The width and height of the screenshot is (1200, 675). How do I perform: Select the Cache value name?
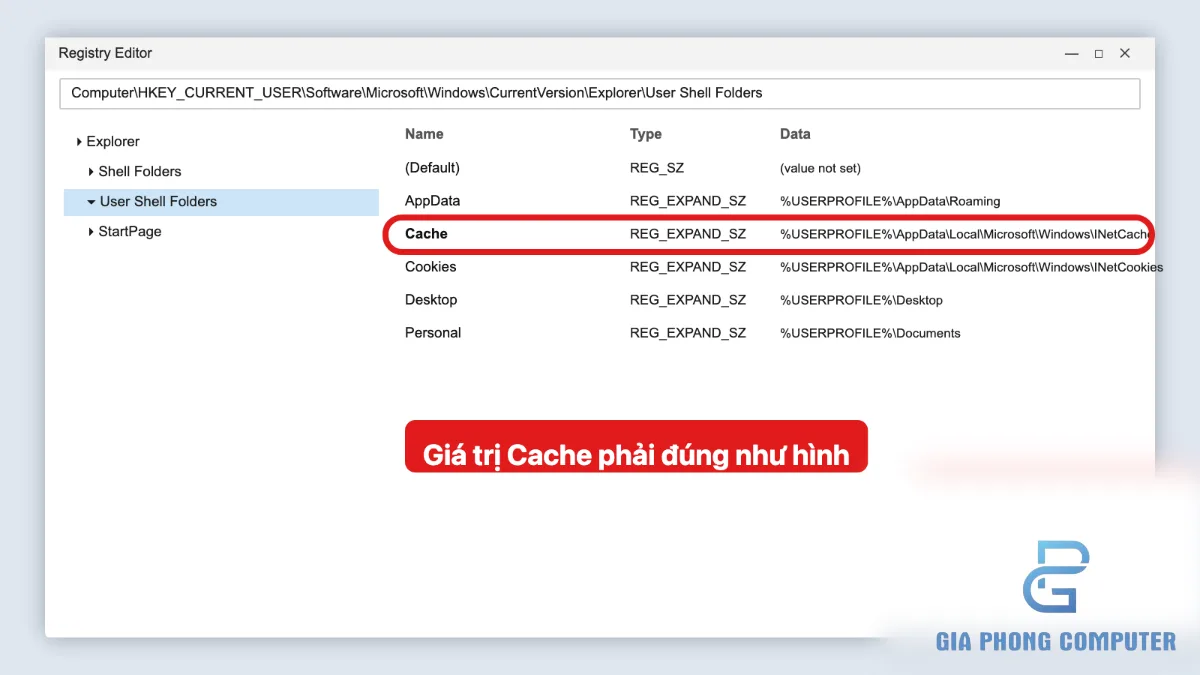tap(426, 234)
